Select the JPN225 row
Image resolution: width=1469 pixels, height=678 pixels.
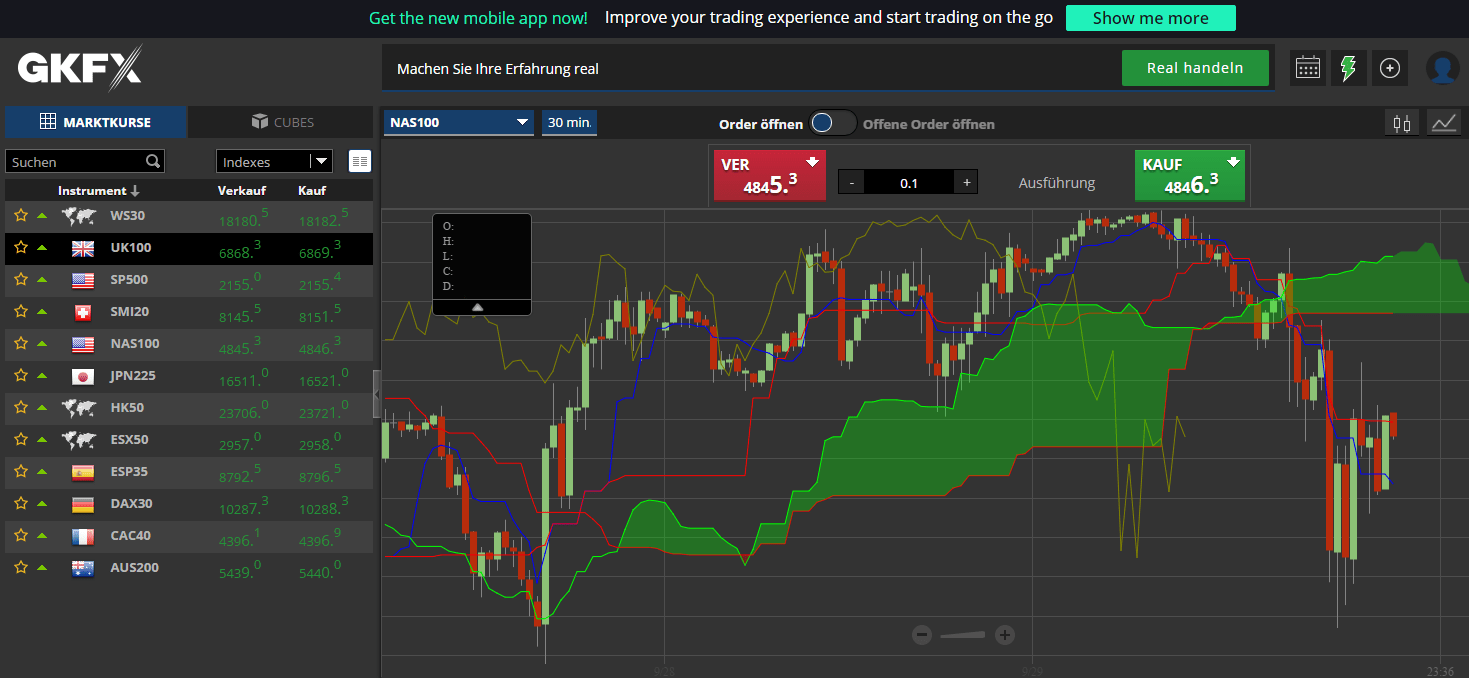click(x=189, y=376)
